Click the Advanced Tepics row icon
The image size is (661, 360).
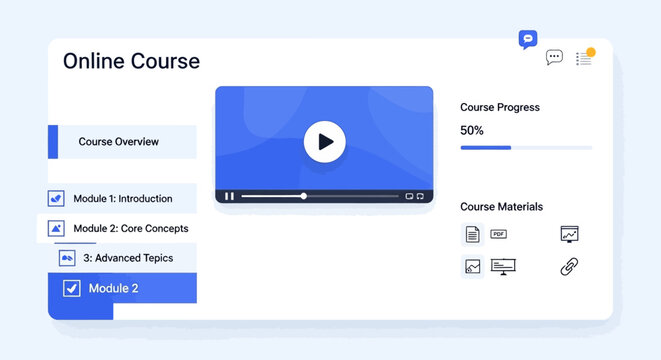coord(67,258)
